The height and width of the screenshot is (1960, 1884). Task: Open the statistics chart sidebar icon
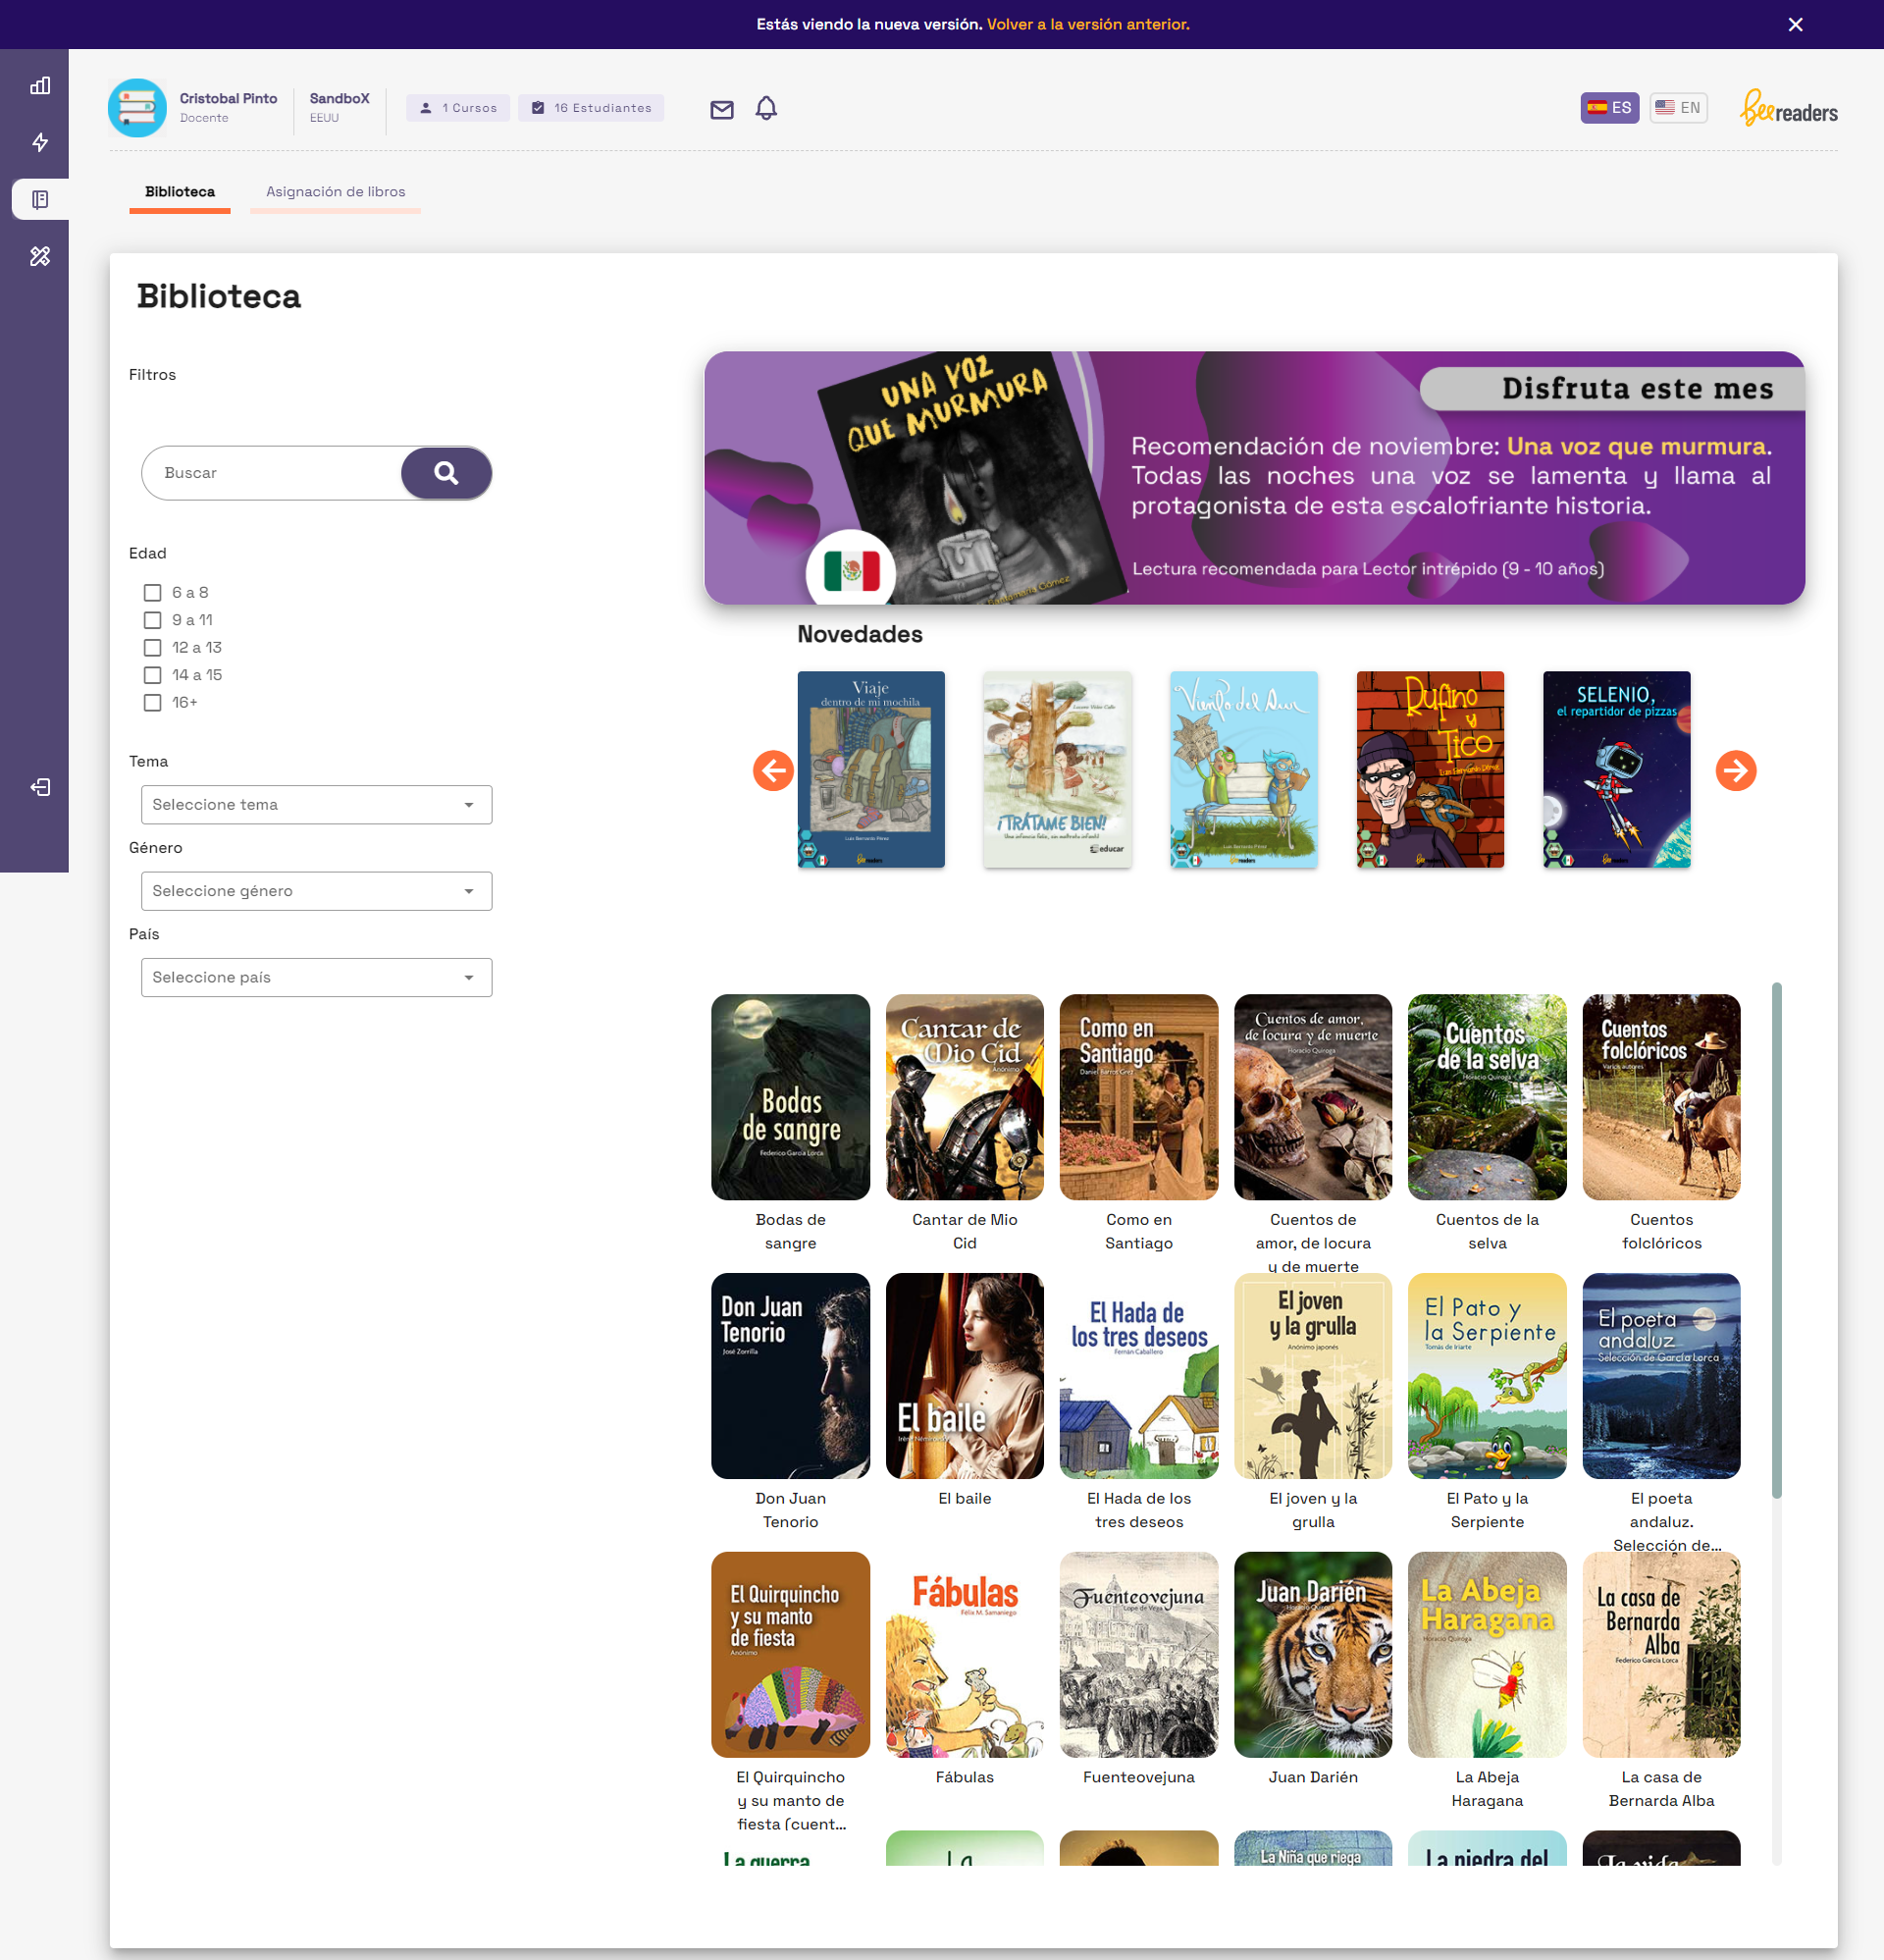tap(40, 86)
